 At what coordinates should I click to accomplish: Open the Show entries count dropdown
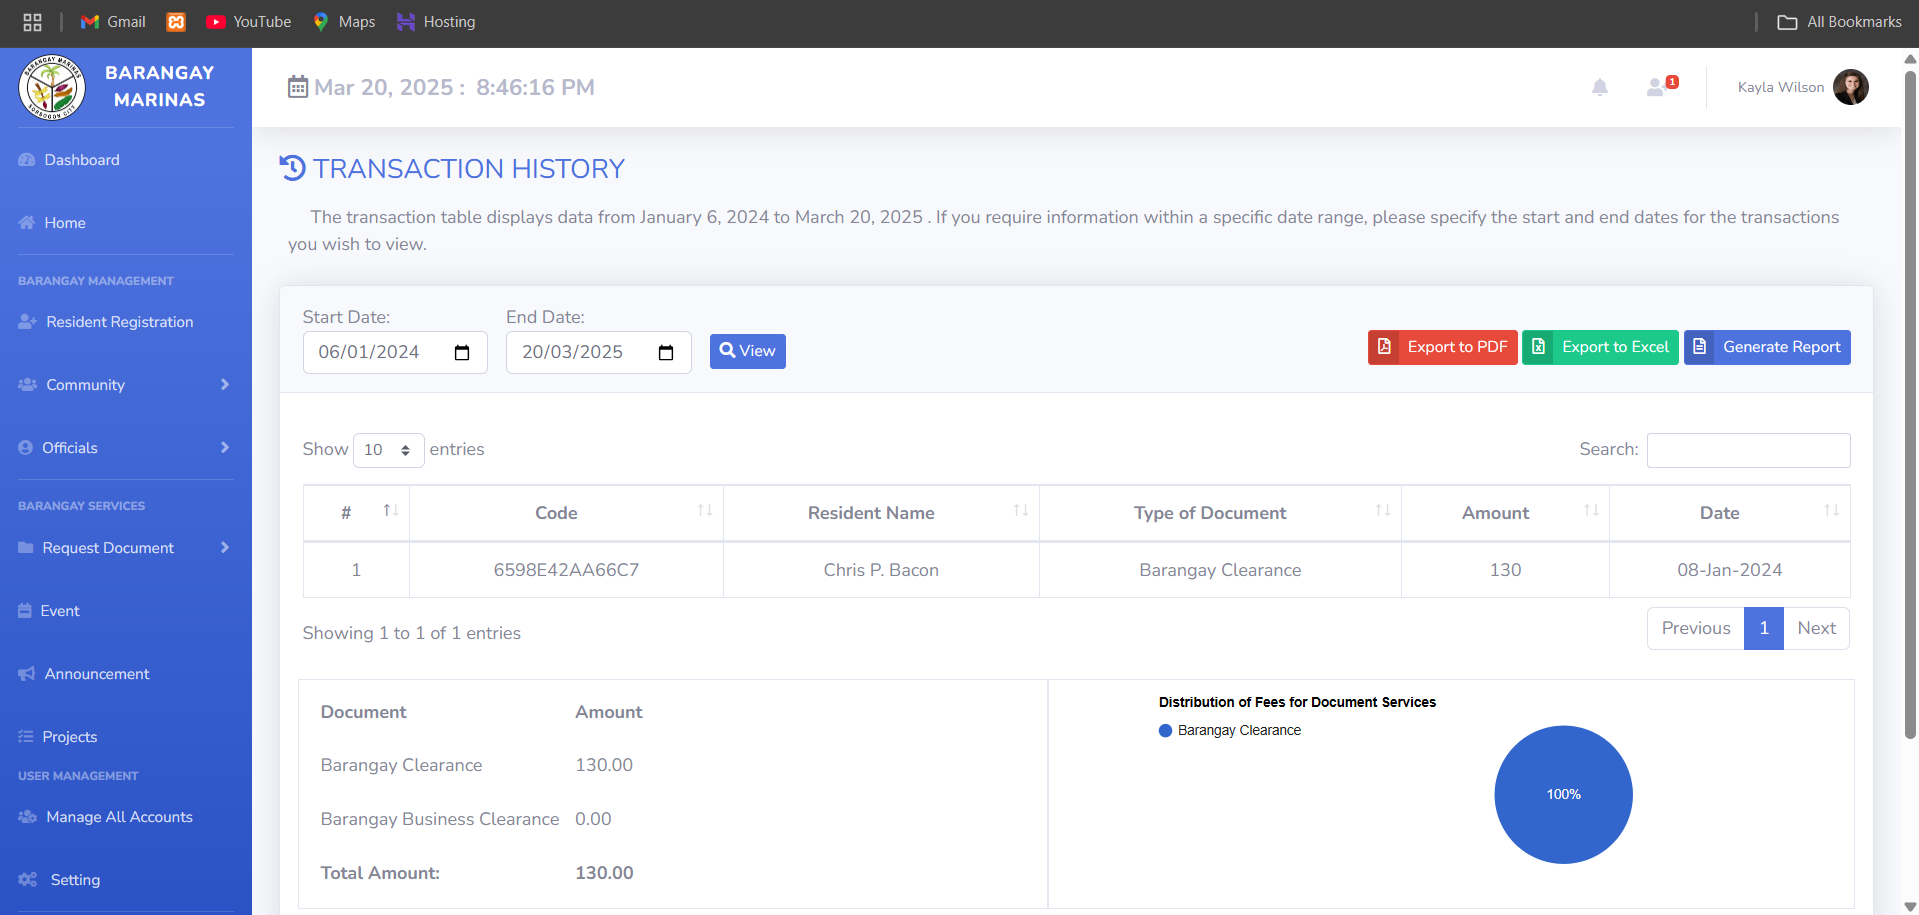coord(388,450)
